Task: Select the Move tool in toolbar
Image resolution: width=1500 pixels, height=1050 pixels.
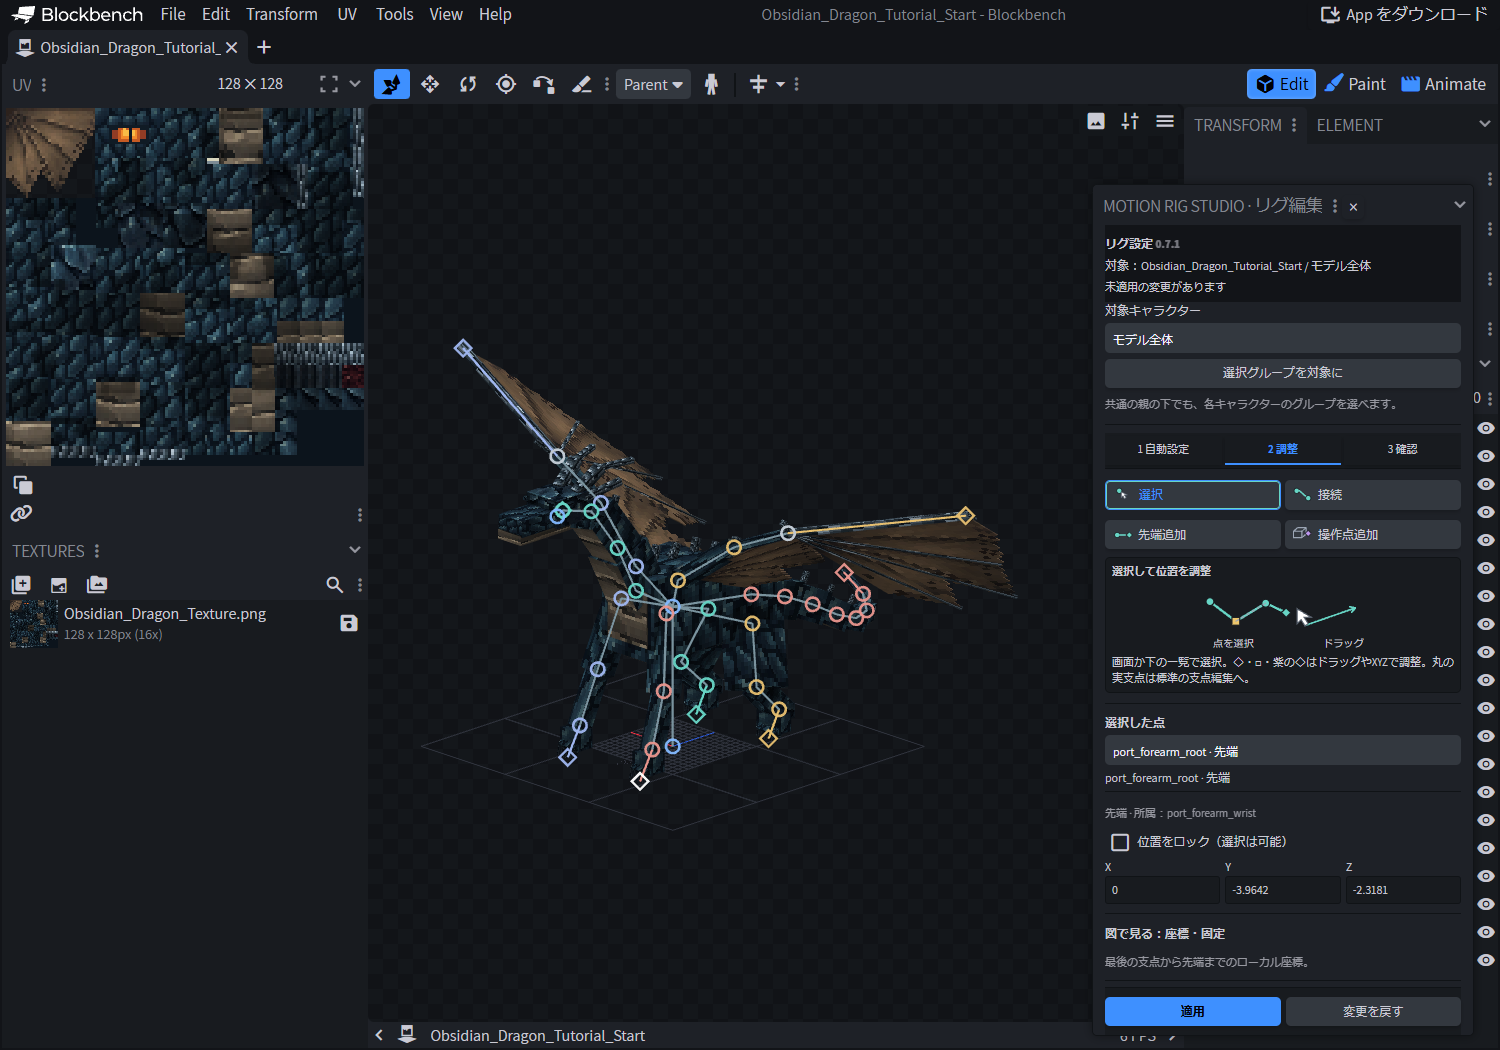Action: click(392, 84)
